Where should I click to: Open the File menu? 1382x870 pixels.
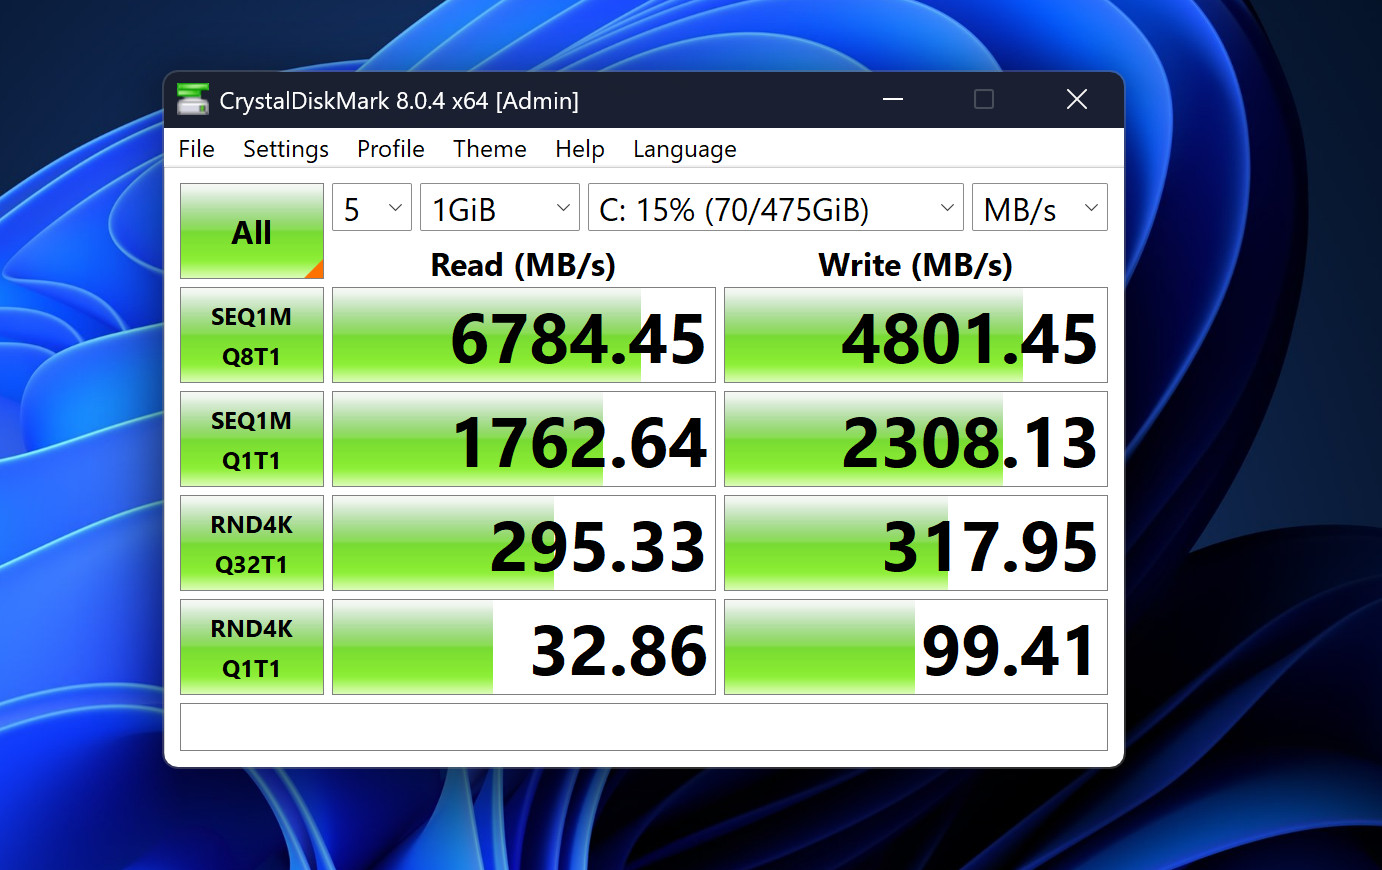[x=197, y=149]
